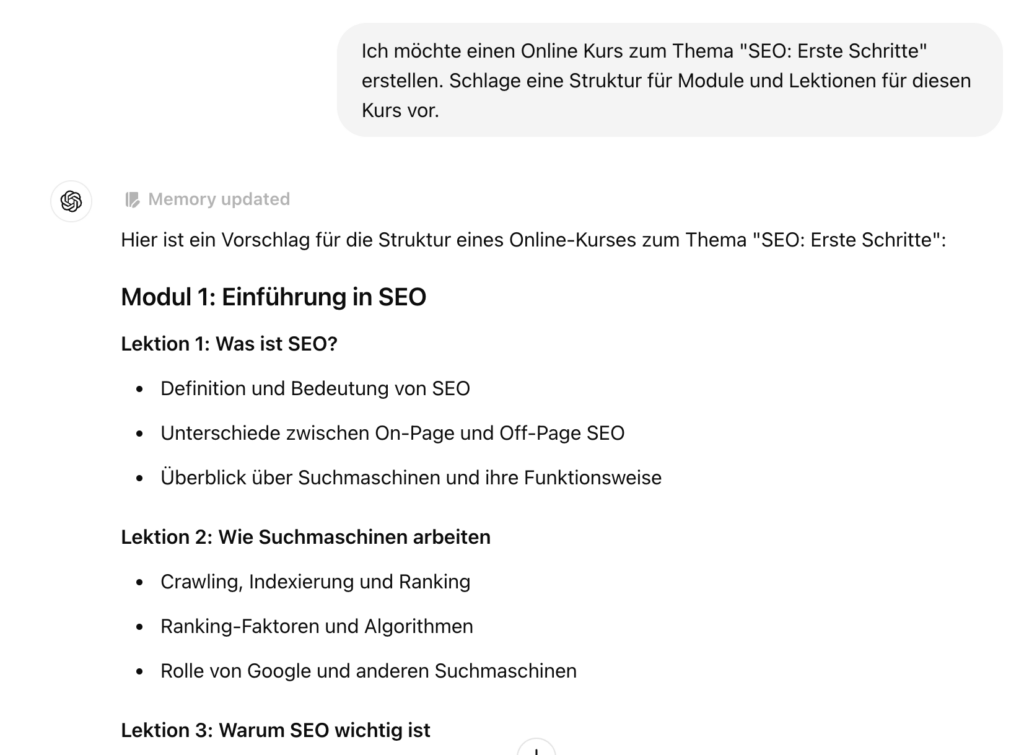The height and width of the screenshot is (755, 1024).
Task: Click bullet "Definition und Bedeutung von SEO"
Action: pyautogui.click(x=315, y=388)
